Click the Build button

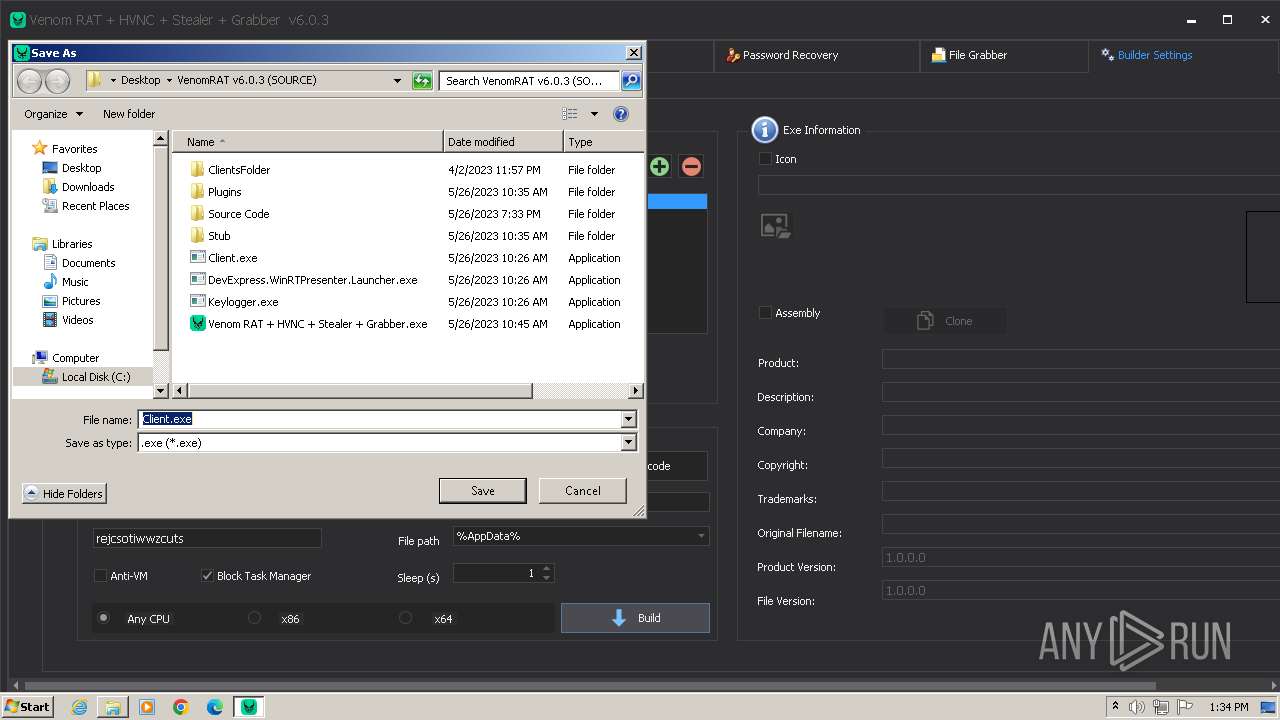coord(635,618)
